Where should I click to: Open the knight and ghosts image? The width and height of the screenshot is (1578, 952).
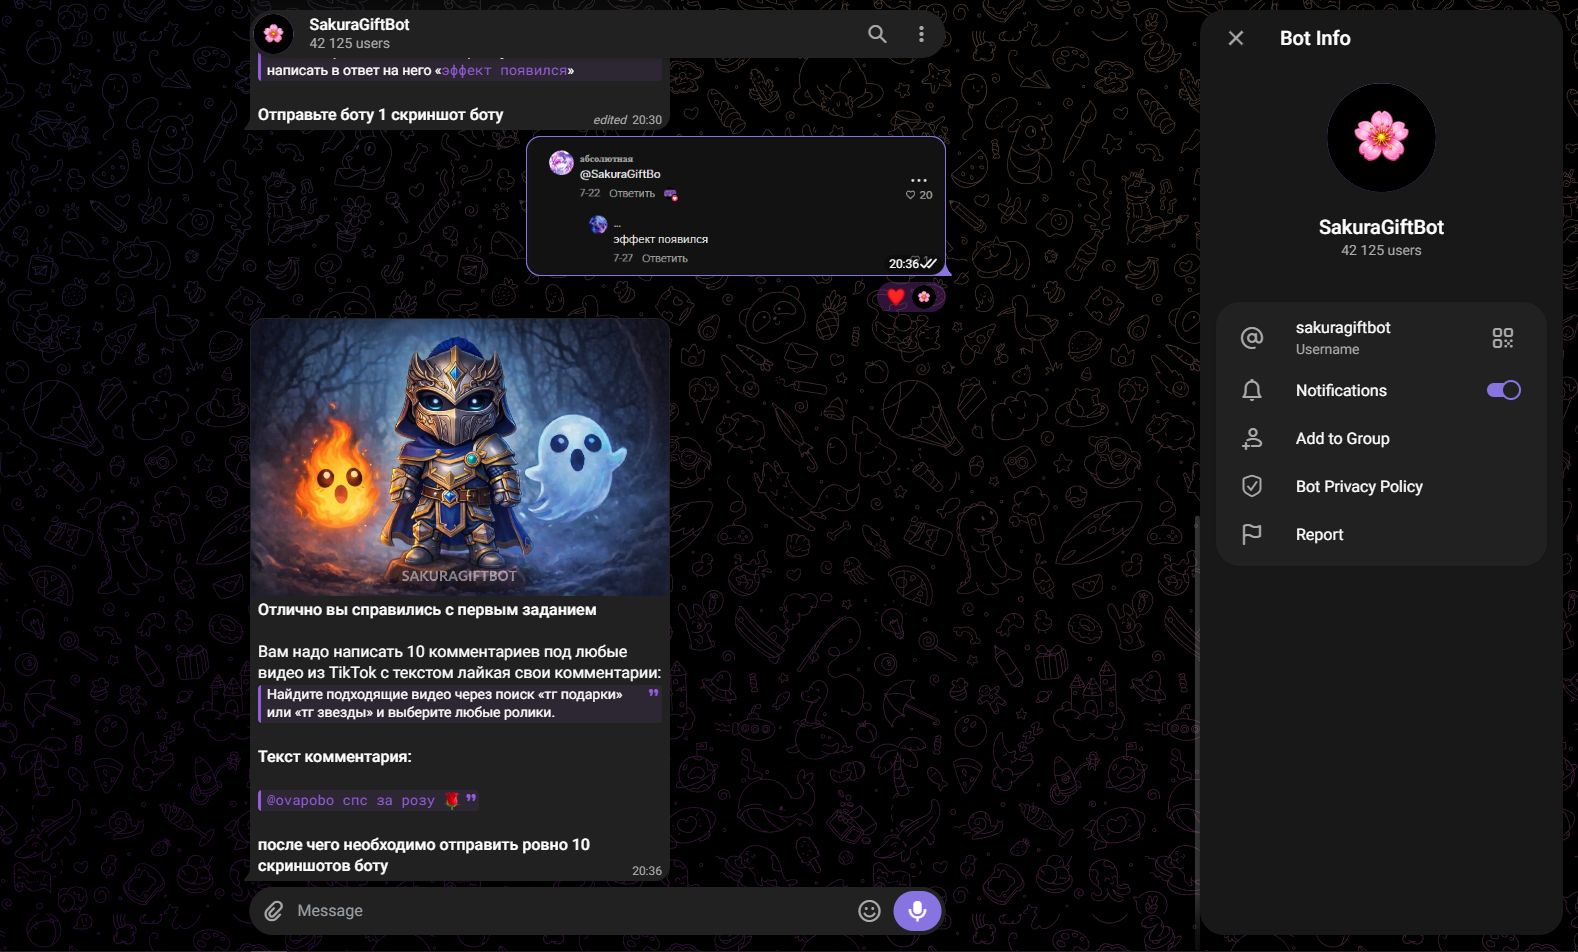[460, 457]
